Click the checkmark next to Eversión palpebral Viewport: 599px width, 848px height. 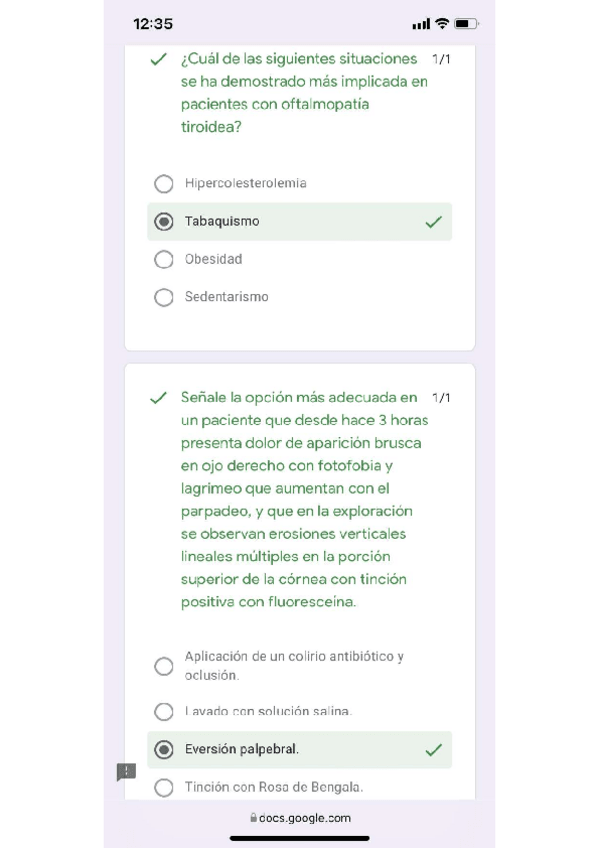tap(433, 749)
